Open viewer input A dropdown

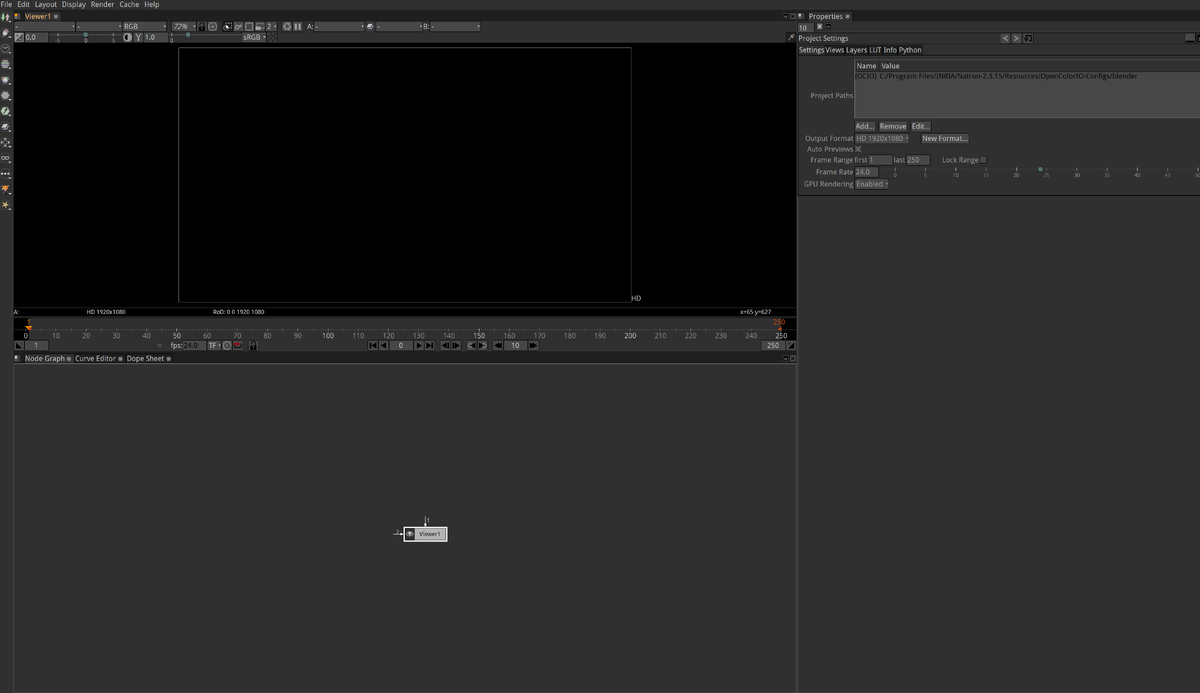(340, 26)
